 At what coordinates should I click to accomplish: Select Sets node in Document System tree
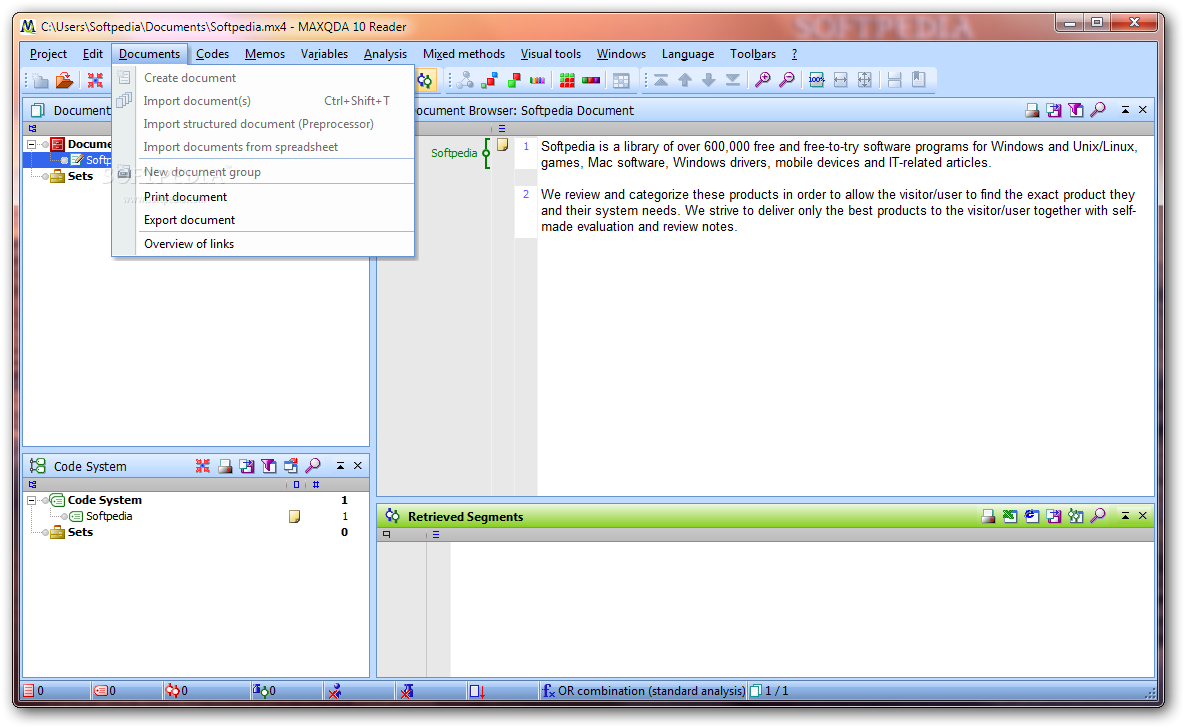(80, 176)
